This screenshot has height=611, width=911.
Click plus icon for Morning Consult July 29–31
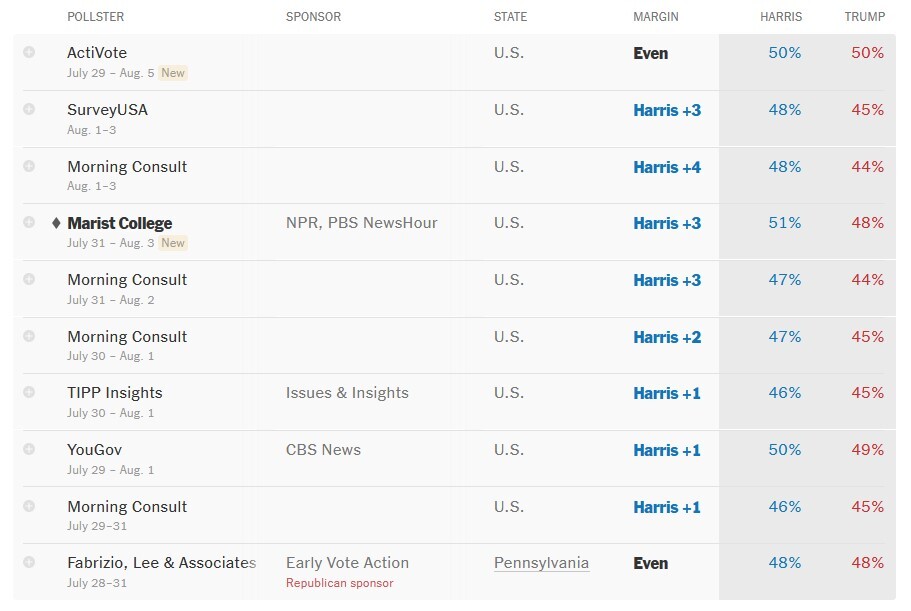29,506
